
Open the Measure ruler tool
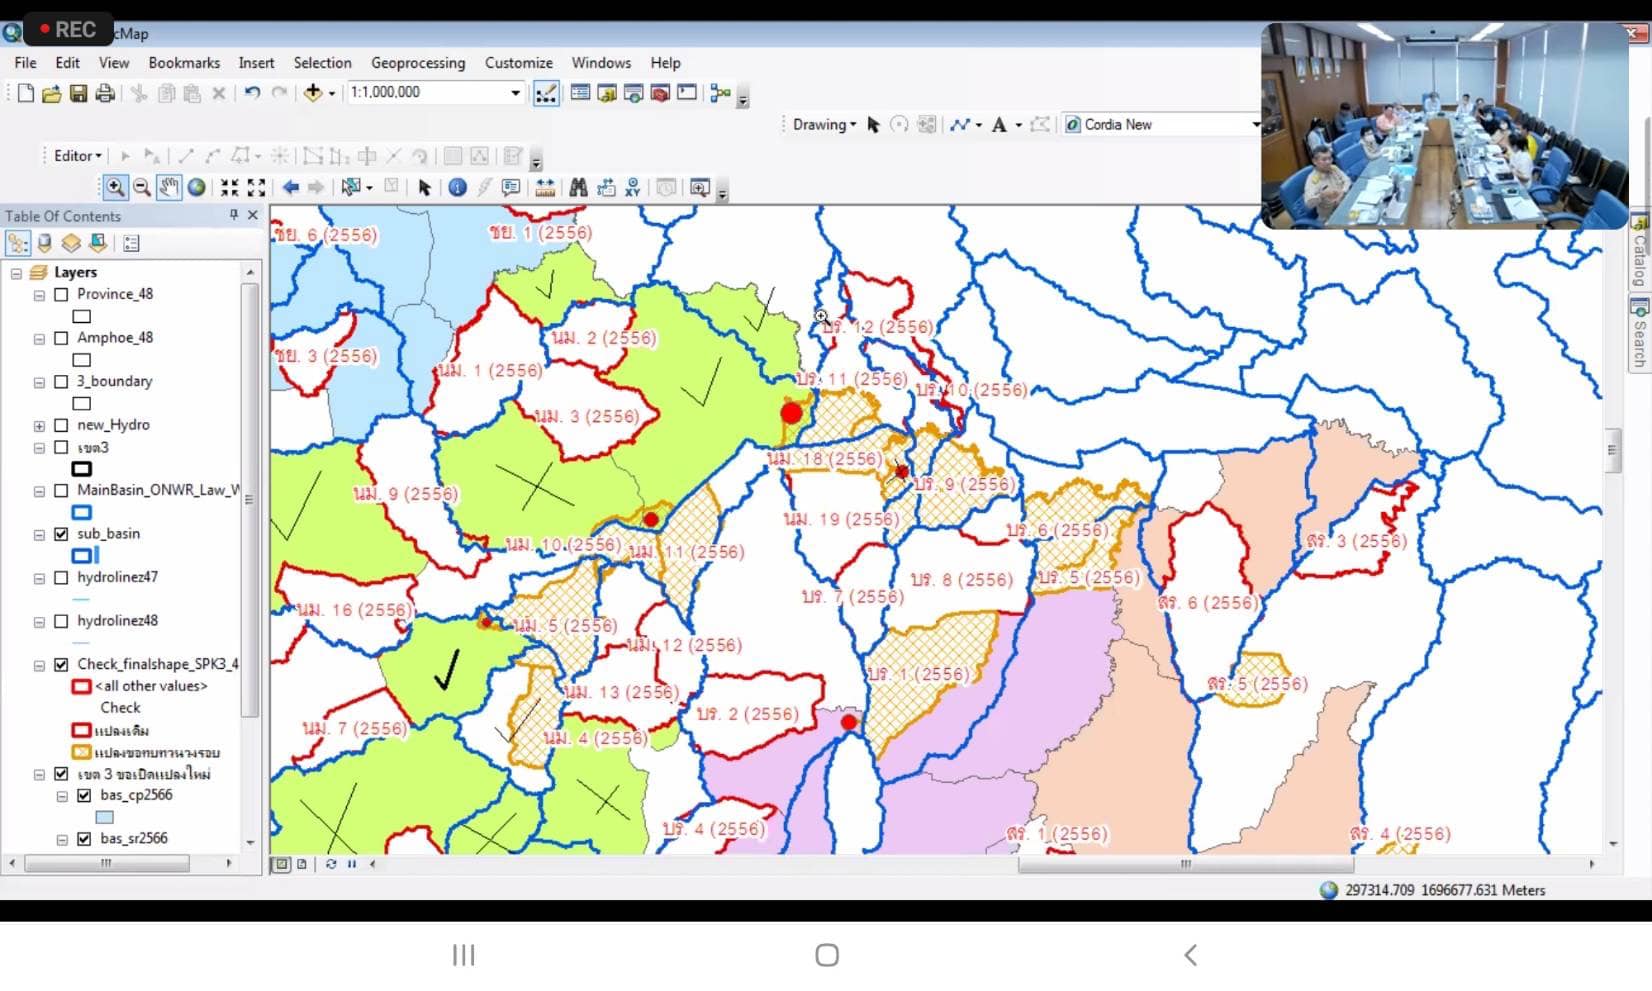(545, 188)
